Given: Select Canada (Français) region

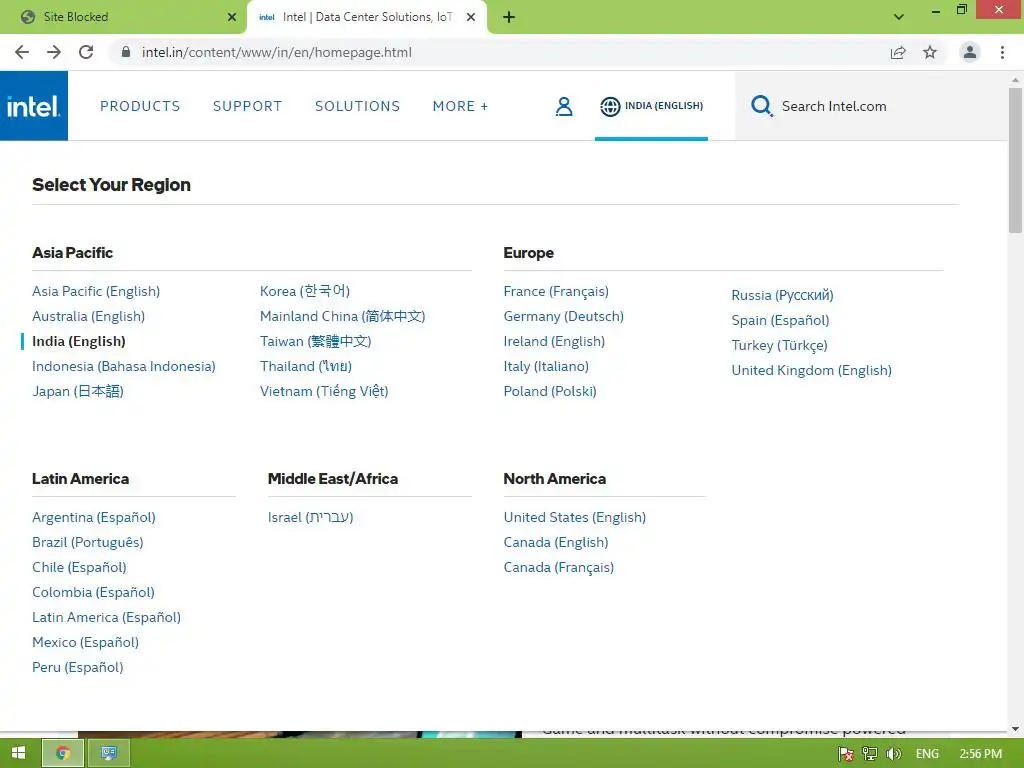Looking at the screenshot, I should 558,567.
